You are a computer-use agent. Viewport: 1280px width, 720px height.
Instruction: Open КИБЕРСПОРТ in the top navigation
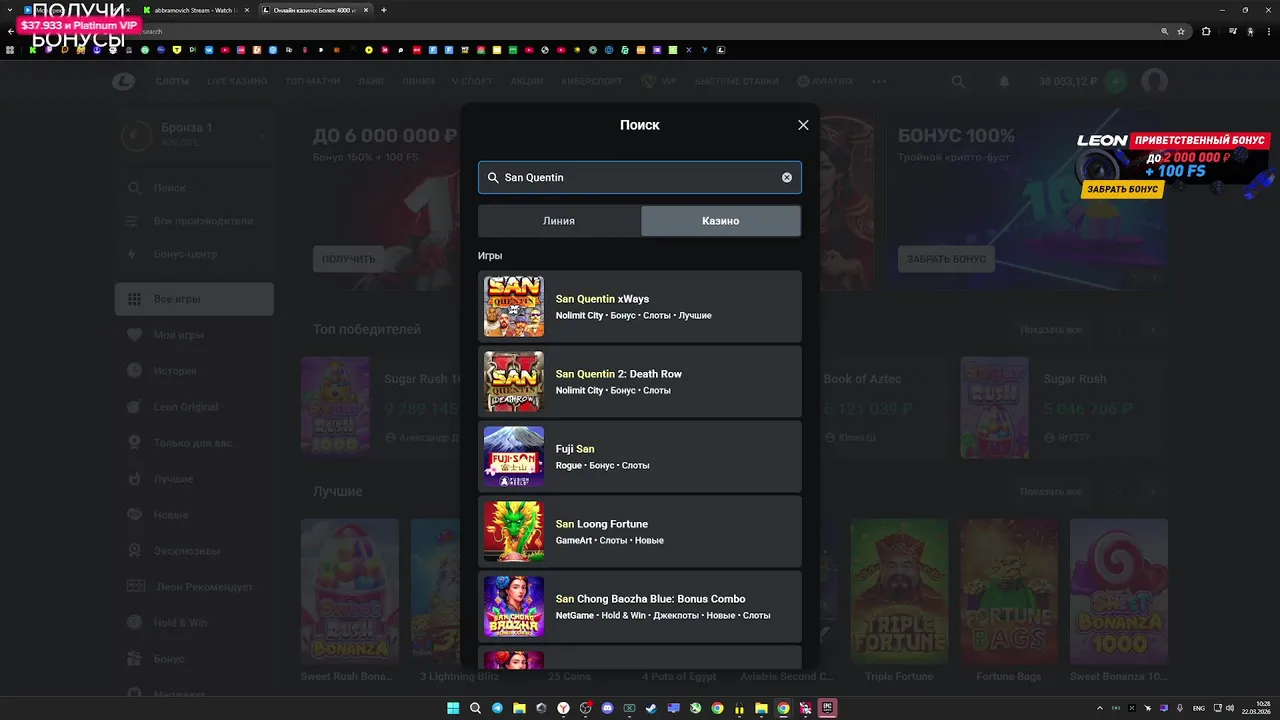592,82
